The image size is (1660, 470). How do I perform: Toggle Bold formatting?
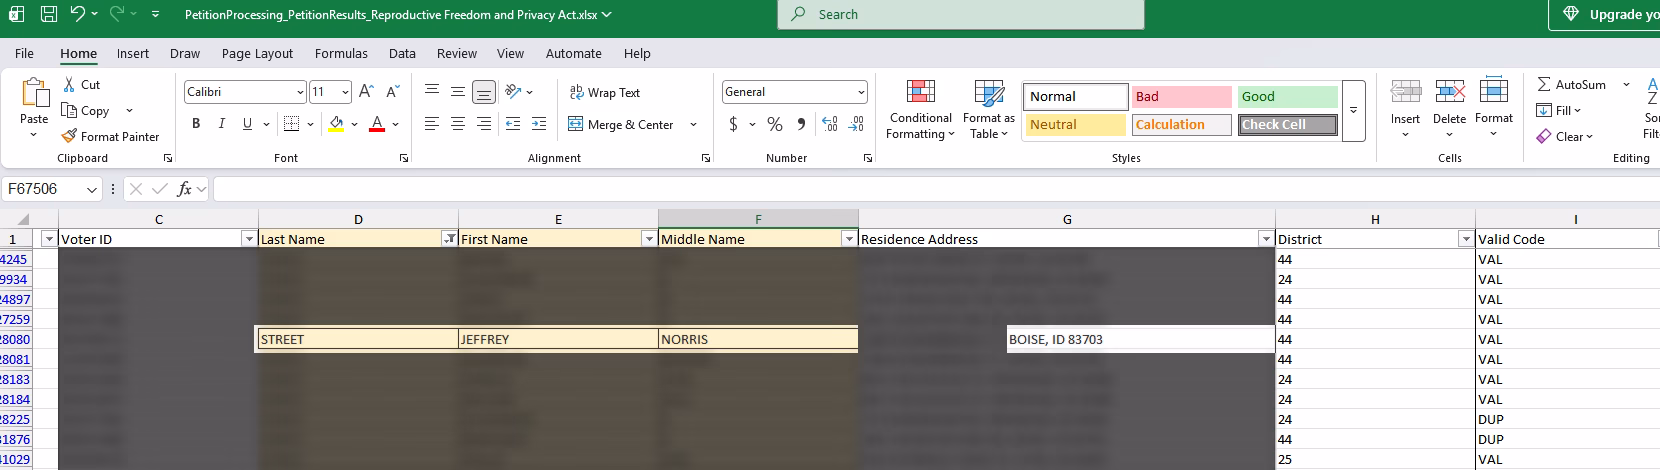coord(196,124)
